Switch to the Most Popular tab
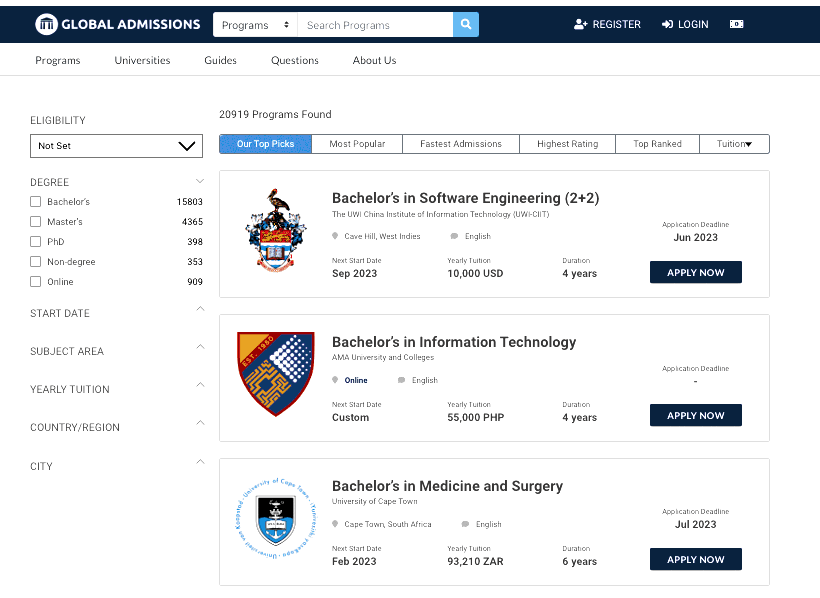Image resolution: width=820 pixels, height=598 pixels. (x=357, y=144)
